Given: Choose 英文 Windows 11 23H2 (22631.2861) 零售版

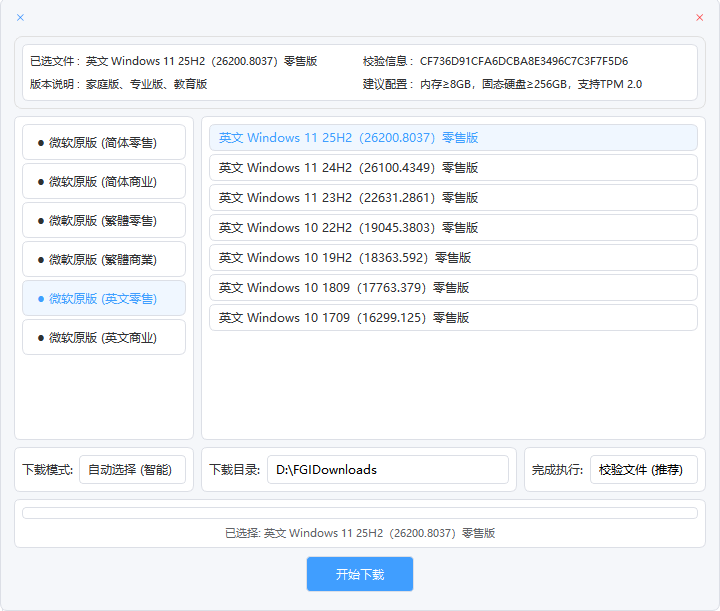Looking at the screenshot, I should [x=453, y=198].
